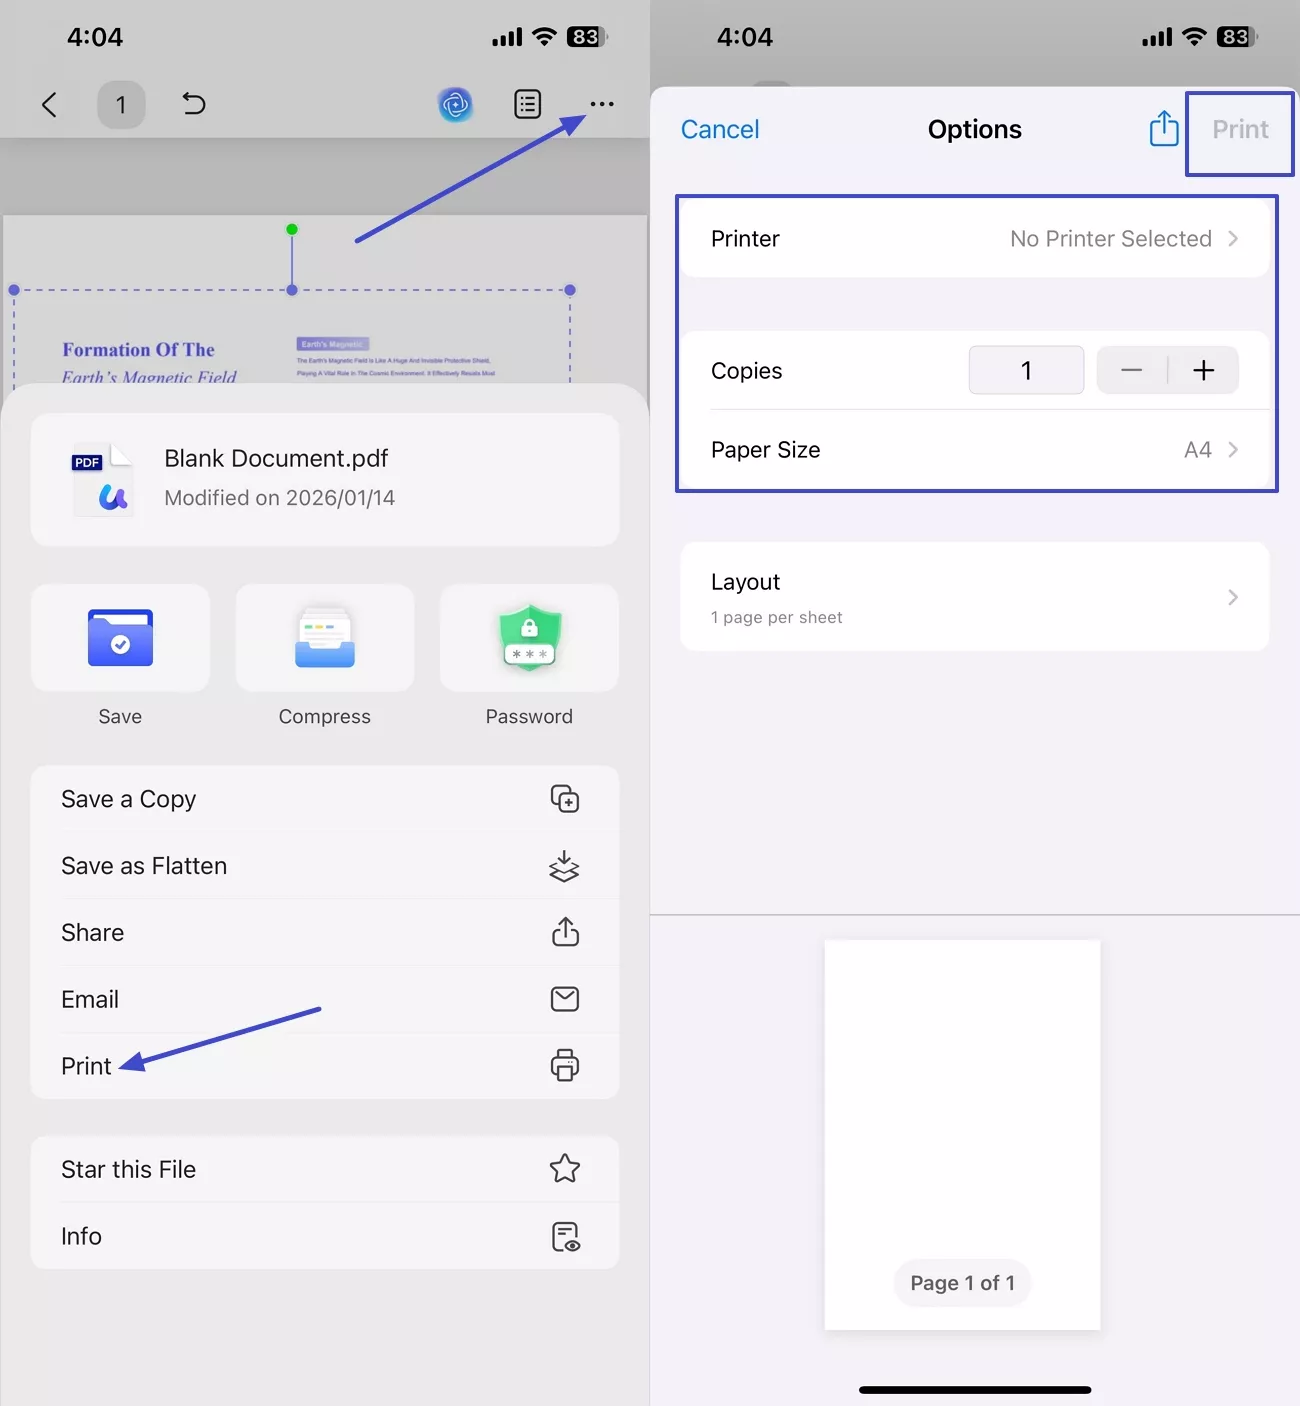This screenshot has width=1300, height=1406.
Task: Tap the Page 1 of 1 label
Action: 962,1283
